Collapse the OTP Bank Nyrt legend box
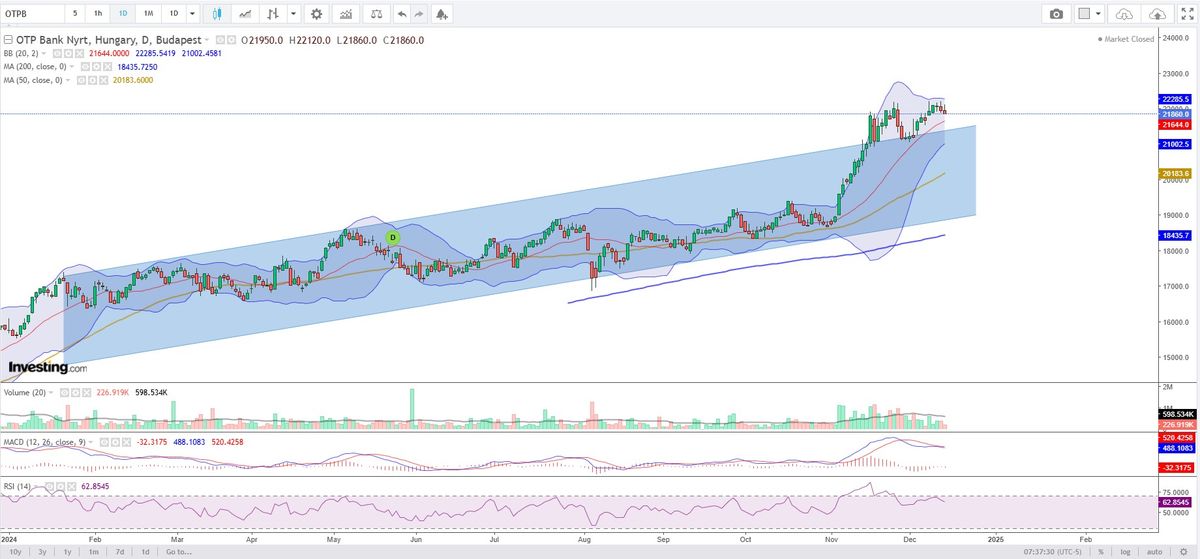This screenshot has height=559, width=1200. (7, 40)
